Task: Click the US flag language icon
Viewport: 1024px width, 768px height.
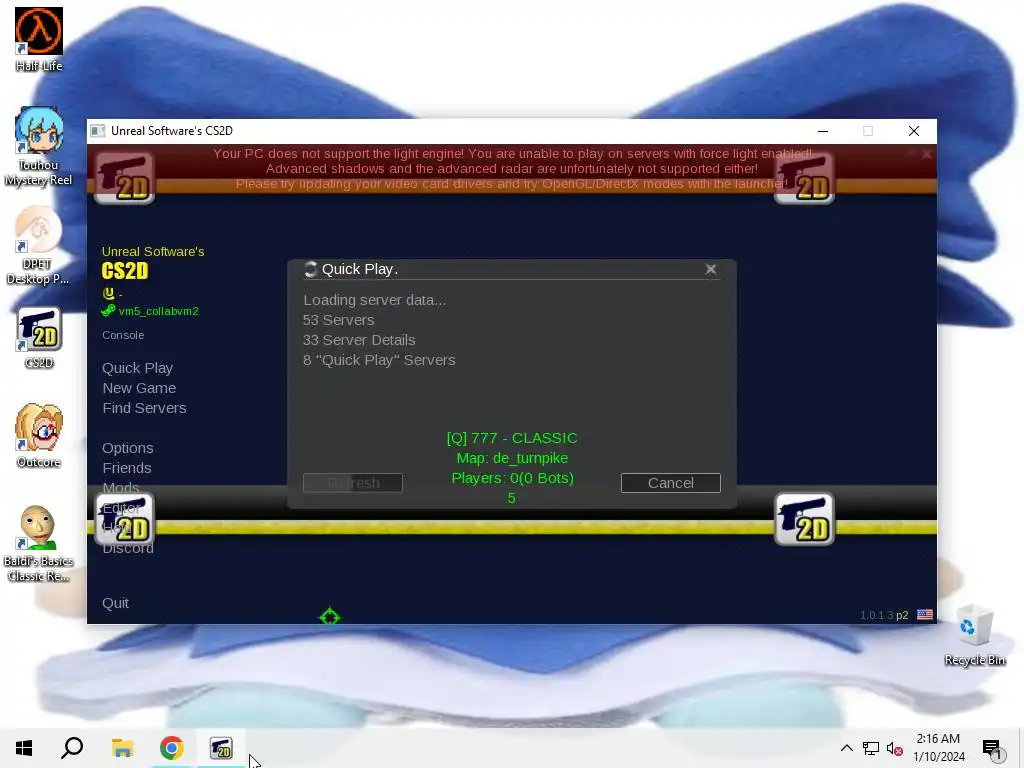Action: point(925,615)
